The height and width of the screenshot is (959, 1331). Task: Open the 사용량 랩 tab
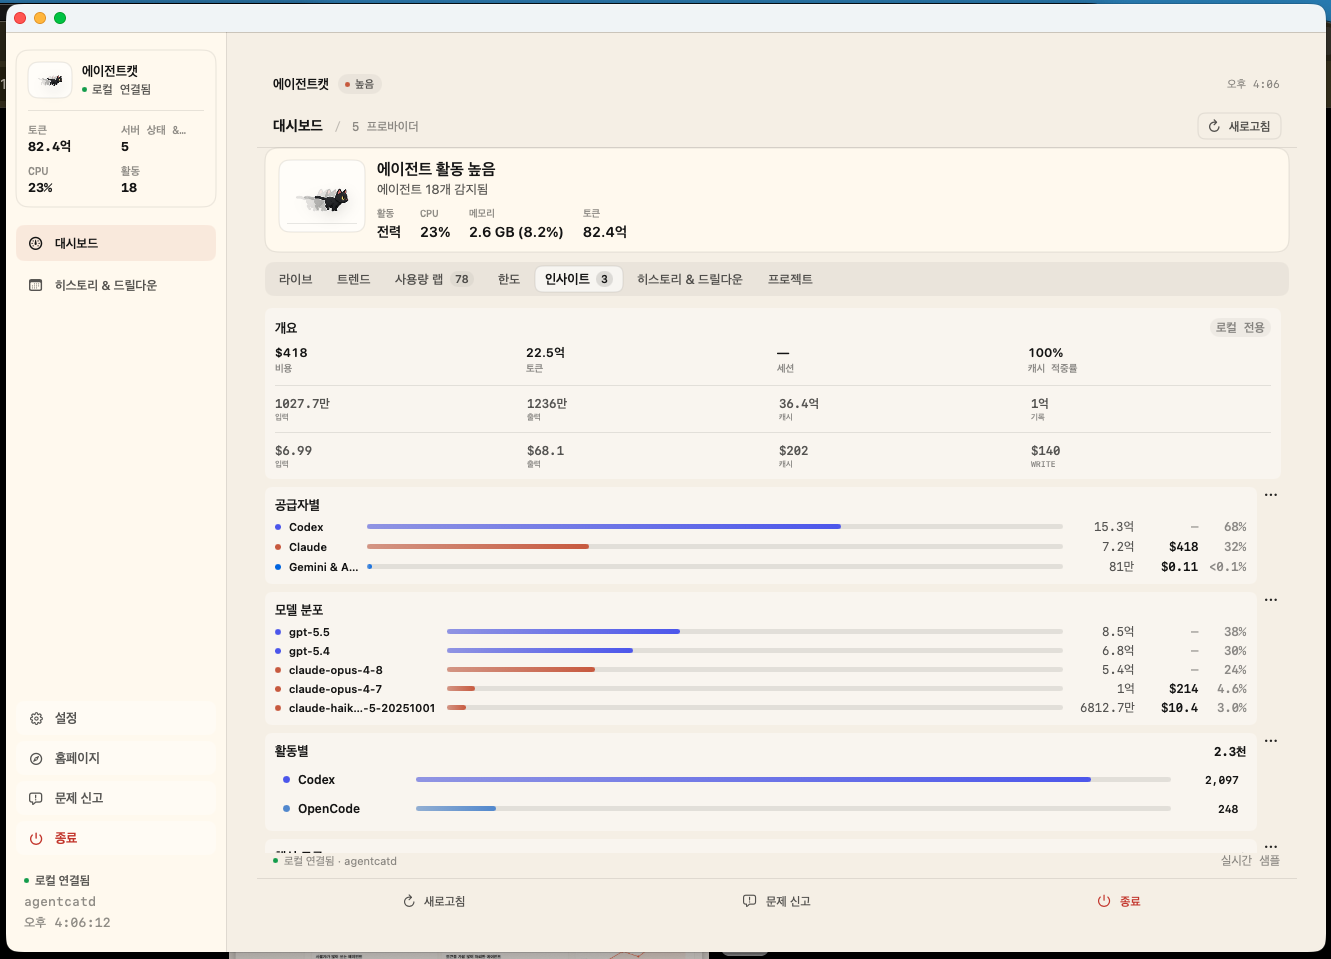point(433,279)
